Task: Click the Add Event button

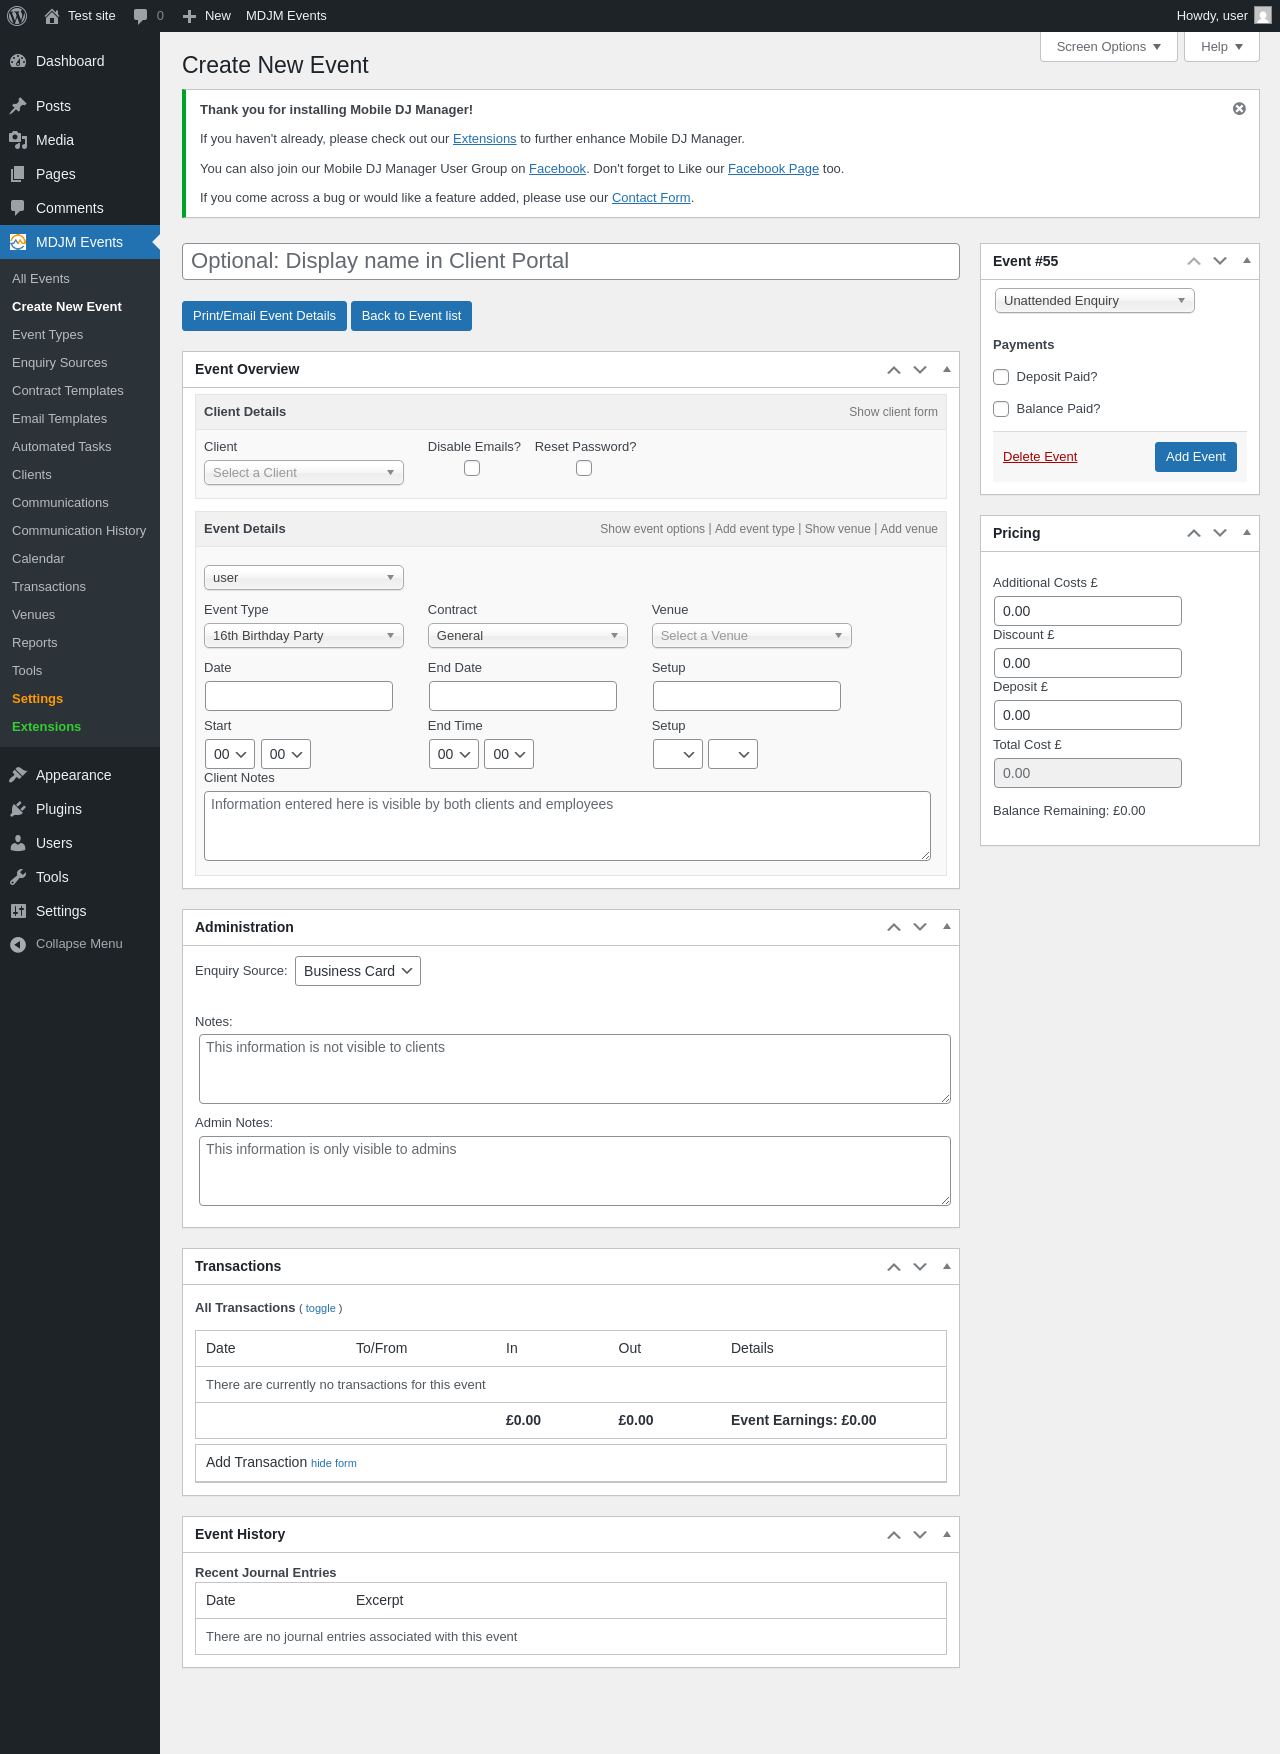Action: coord(1196,457)
